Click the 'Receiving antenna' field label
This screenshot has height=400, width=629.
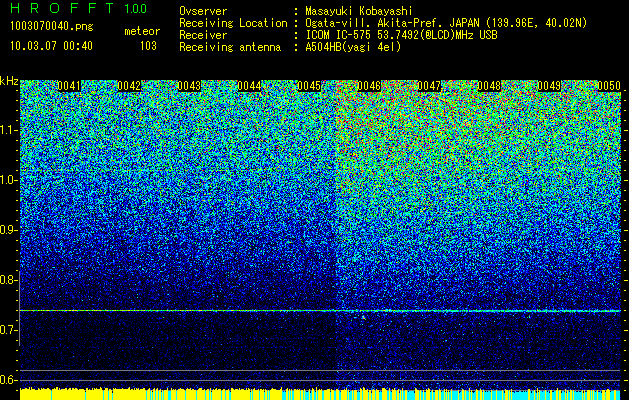230,47
